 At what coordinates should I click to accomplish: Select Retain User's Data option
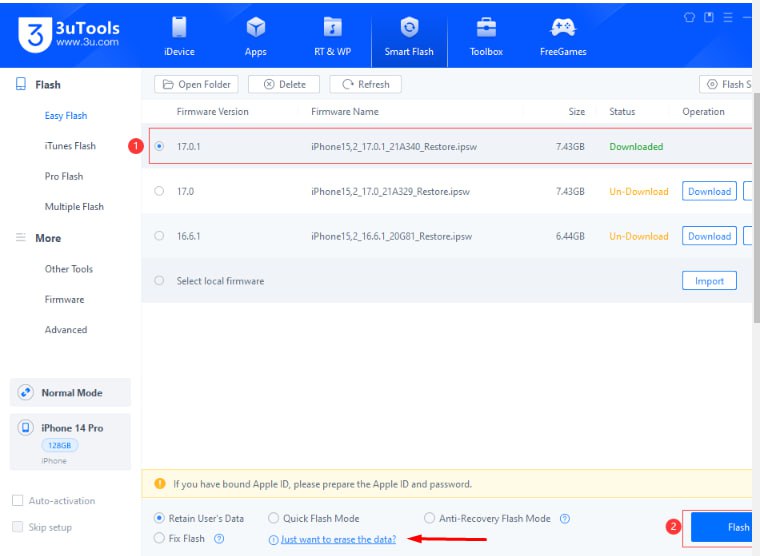tap(159, 518)
